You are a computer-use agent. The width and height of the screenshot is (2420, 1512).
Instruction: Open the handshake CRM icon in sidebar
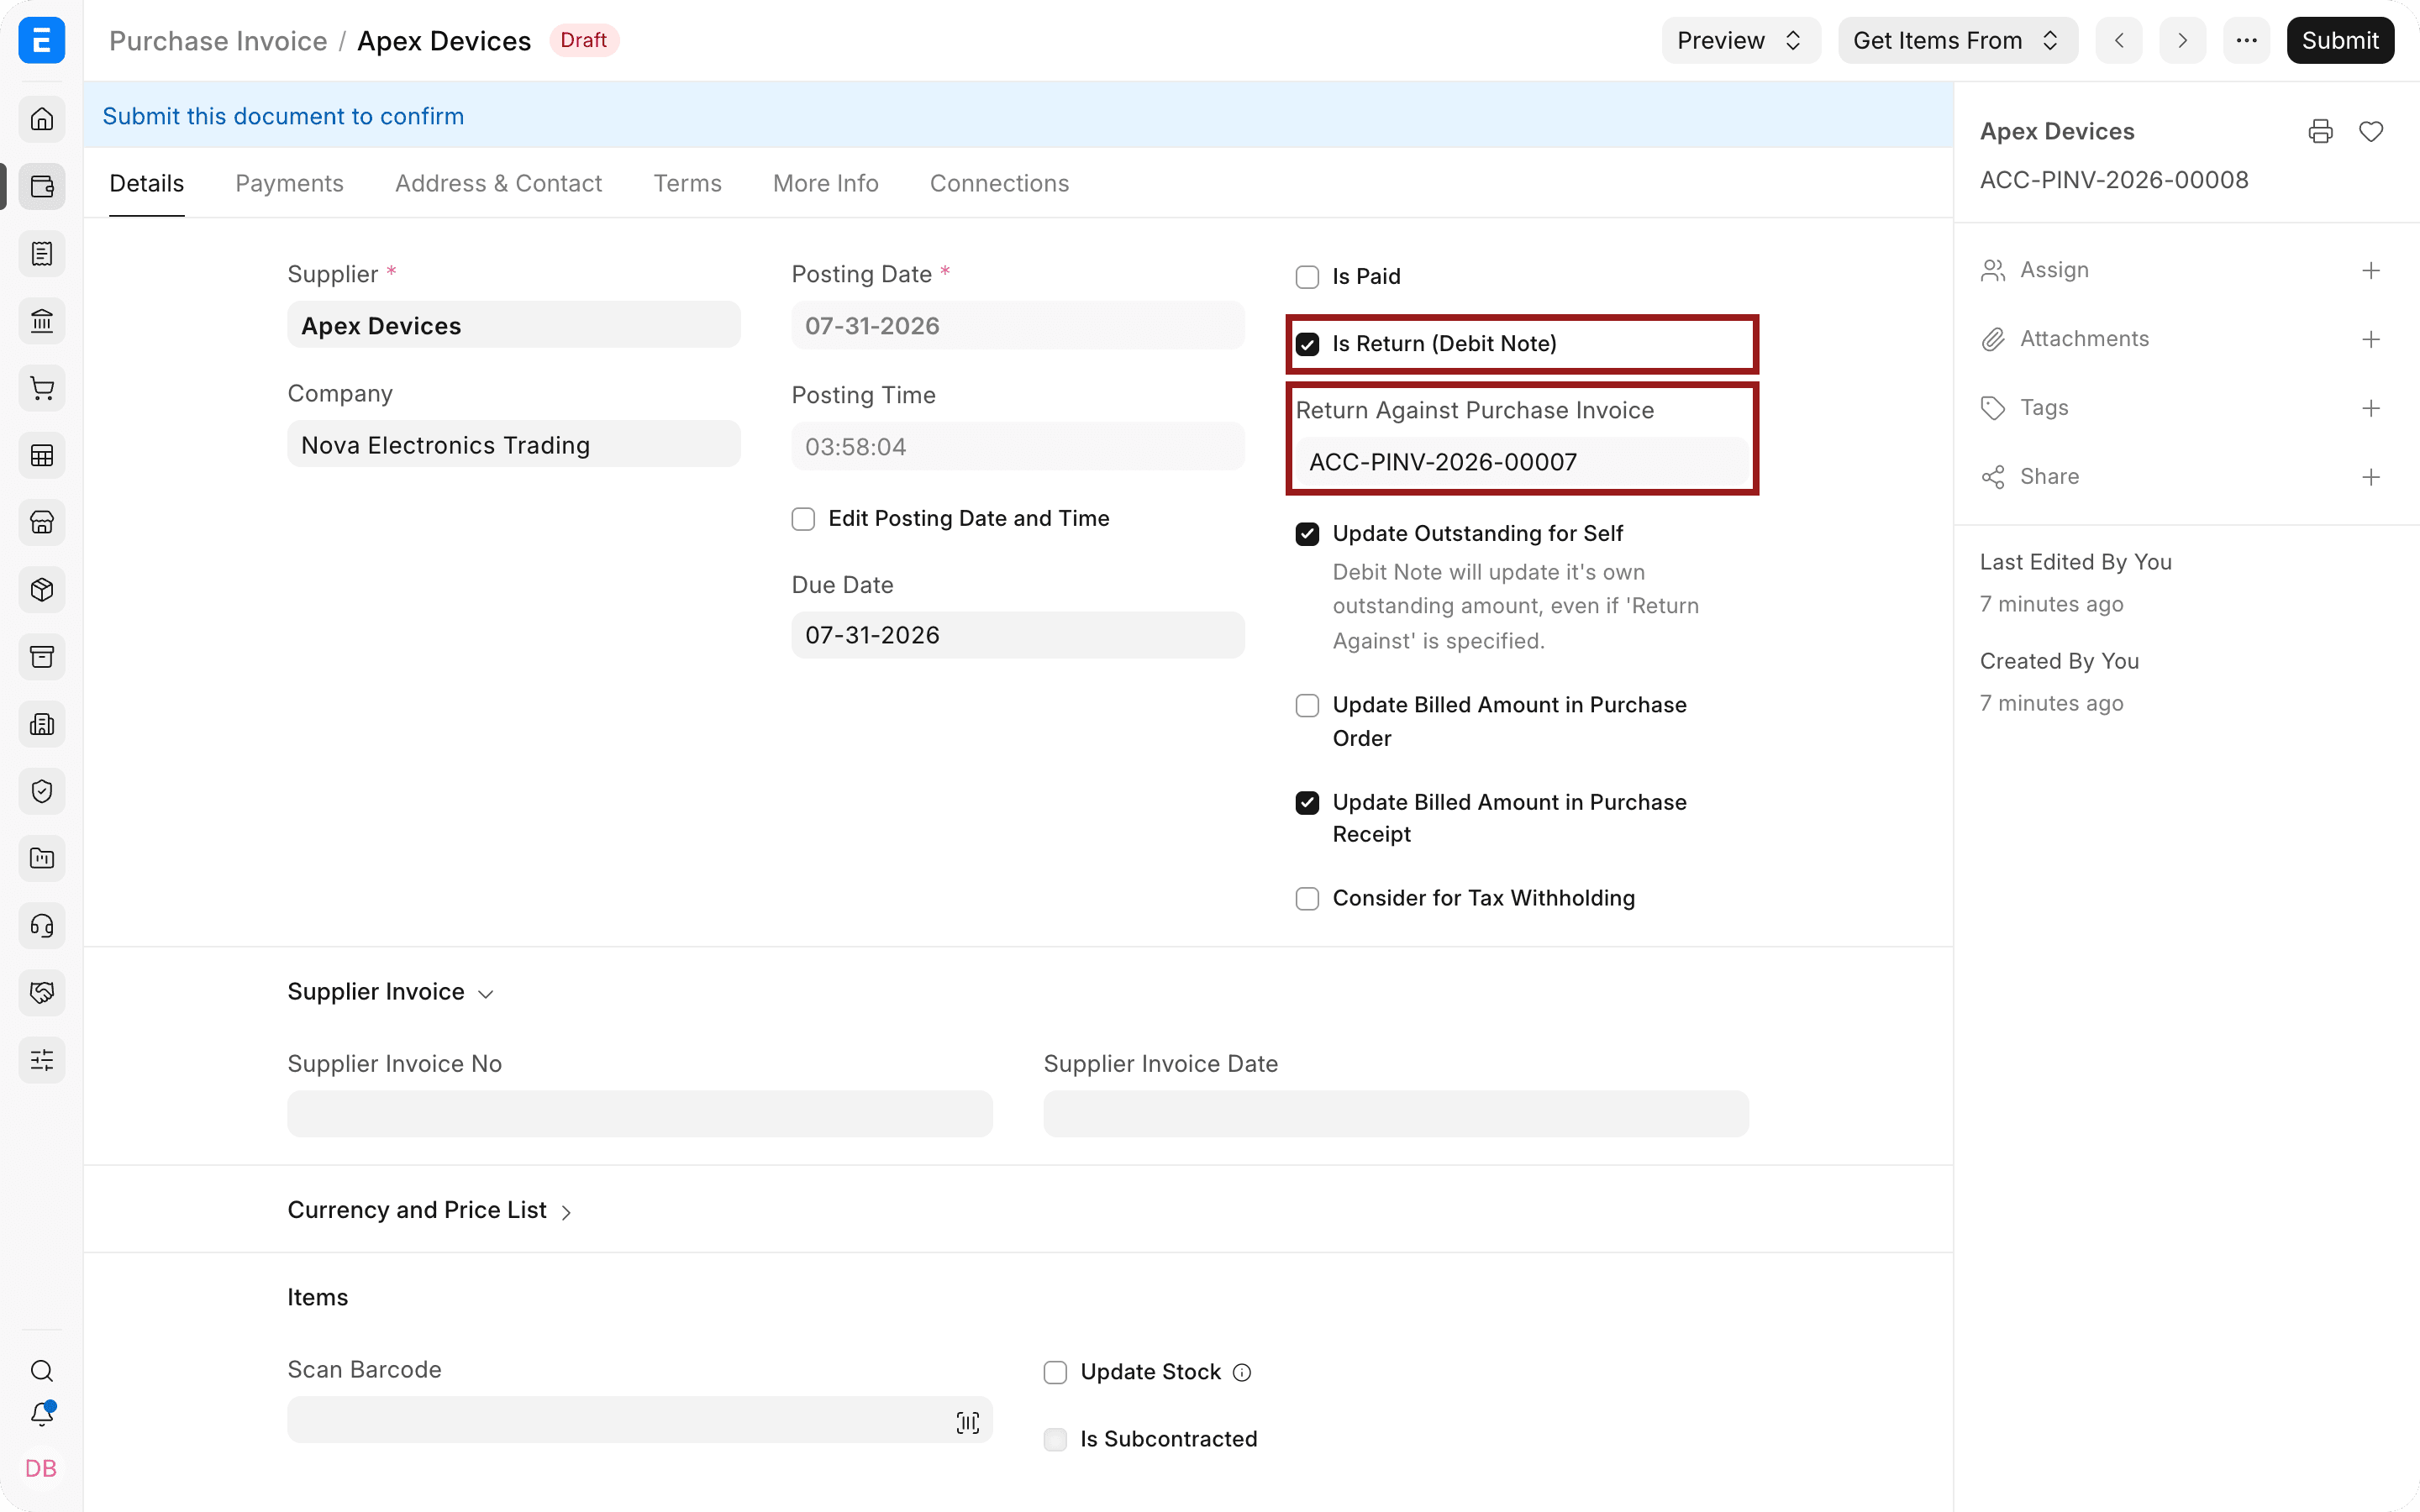42,993
